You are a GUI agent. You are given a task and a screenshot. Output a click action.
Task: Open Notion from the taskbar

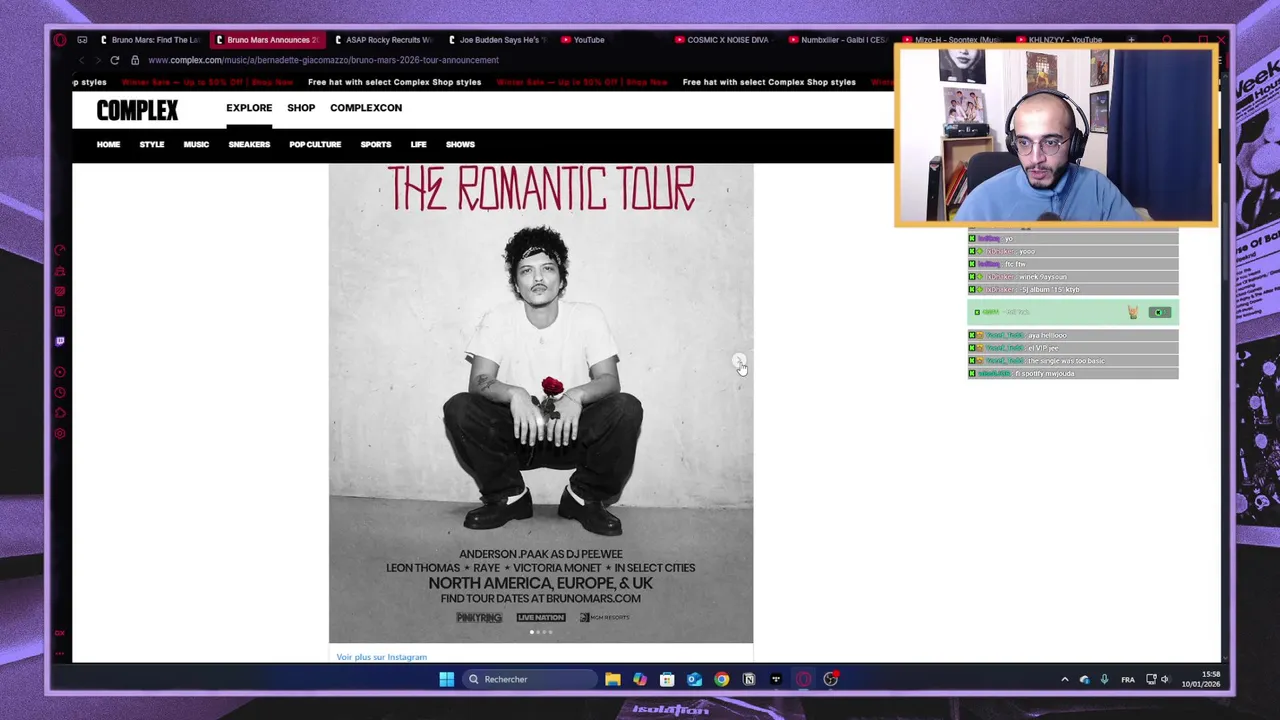(x=749, y=679)
